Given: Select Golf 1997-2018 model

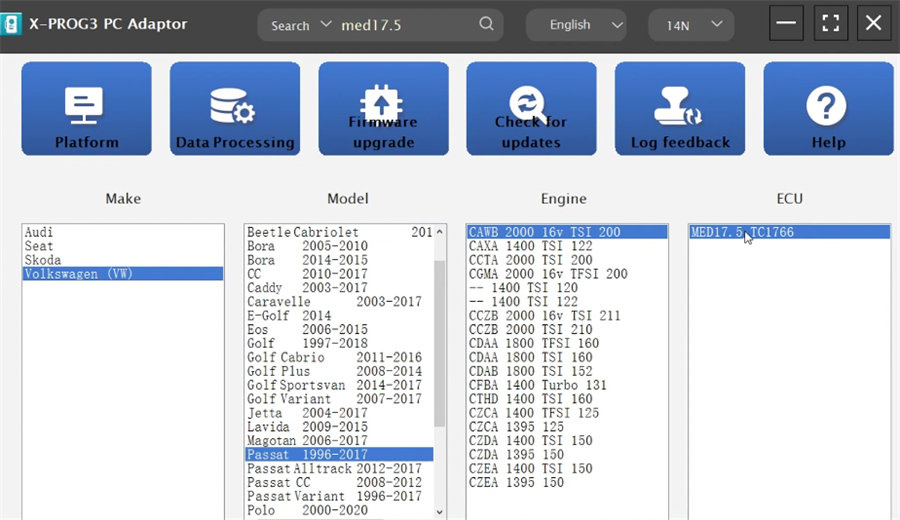Looking at the screenshot, I should coord(339,343).
